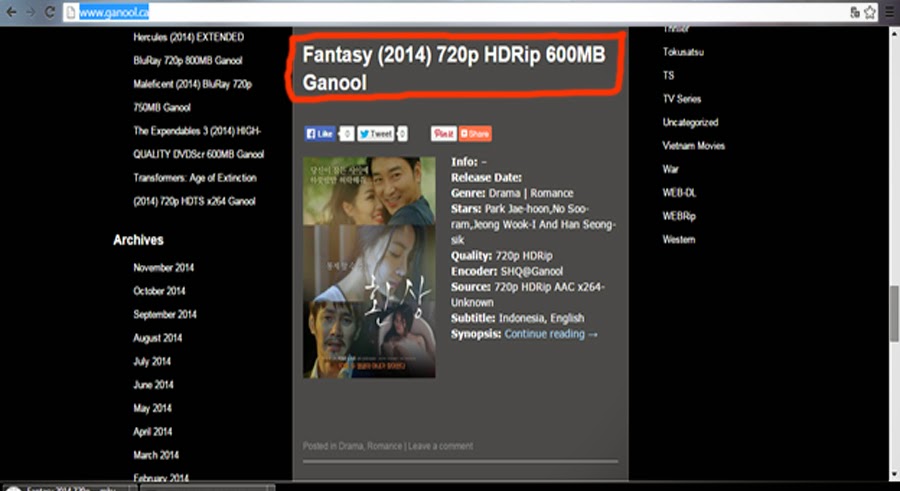
Task: Click the Romance link in Posted in
Action: tap(385, 446)
